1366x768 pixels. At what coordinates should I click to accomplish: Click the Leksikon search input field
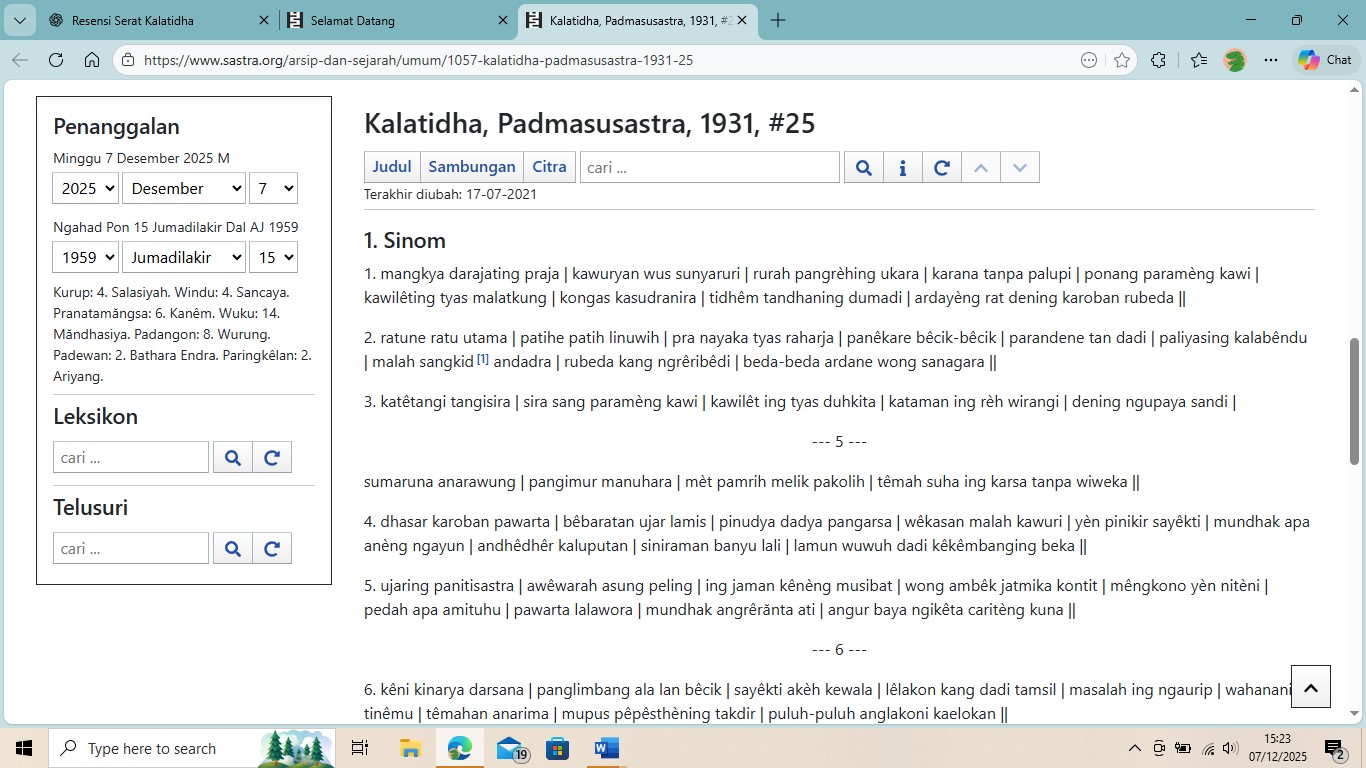click(x=131, y=458)
